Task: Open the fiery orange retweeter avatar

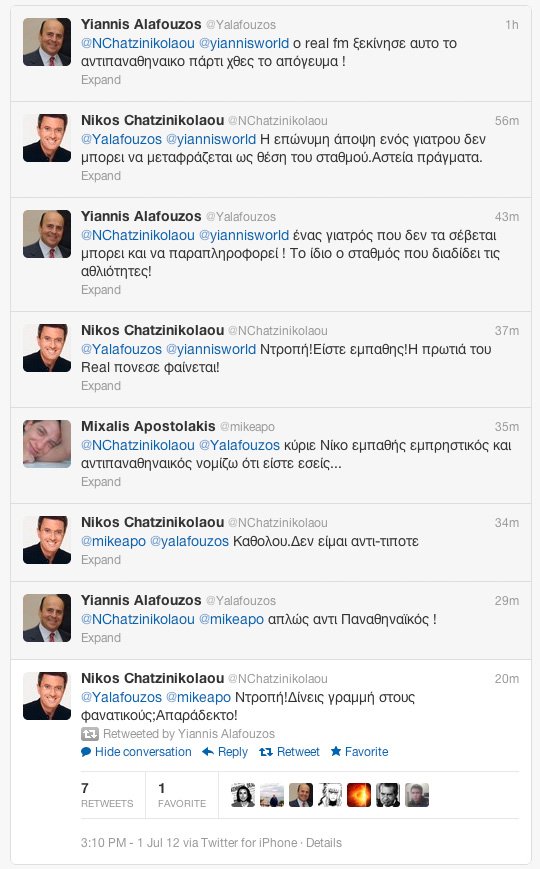Action: 359,795
